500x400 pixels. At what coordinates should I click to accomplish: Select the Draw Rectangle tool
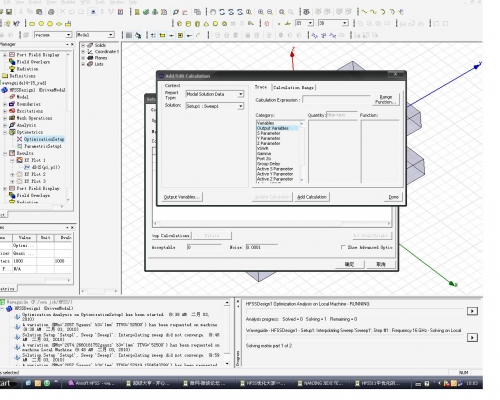(32, 24)
